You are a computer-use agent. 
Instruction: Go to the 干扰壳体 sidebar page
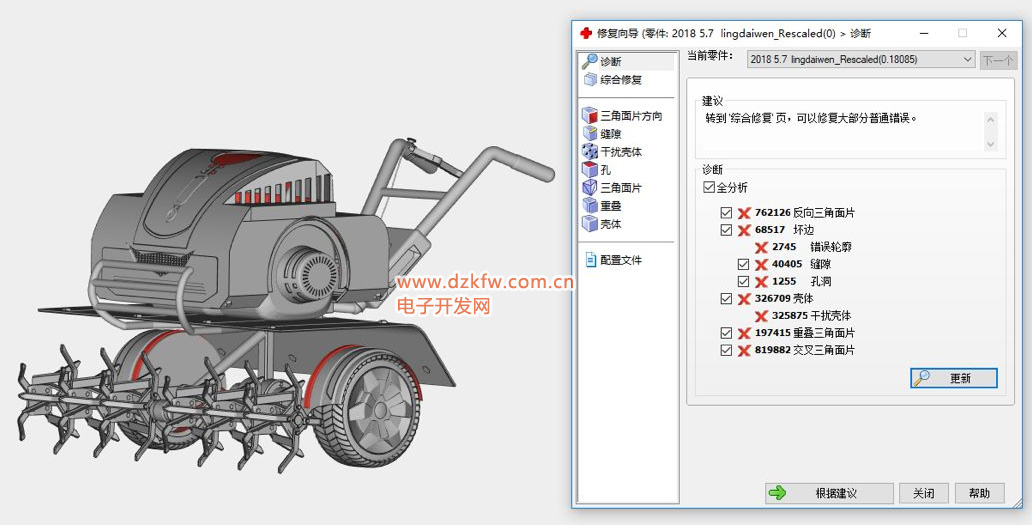620,152
